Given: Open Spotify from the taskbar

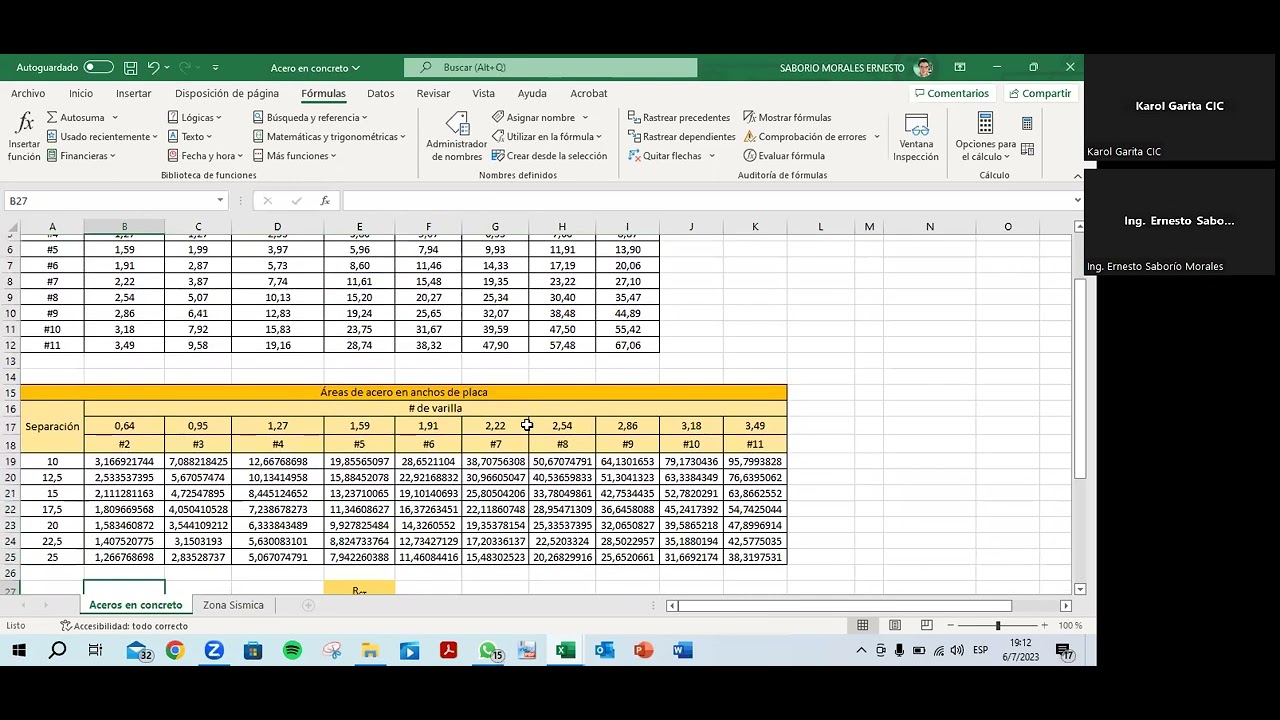Looking at the screenshot, I should [x=292, y=651].
